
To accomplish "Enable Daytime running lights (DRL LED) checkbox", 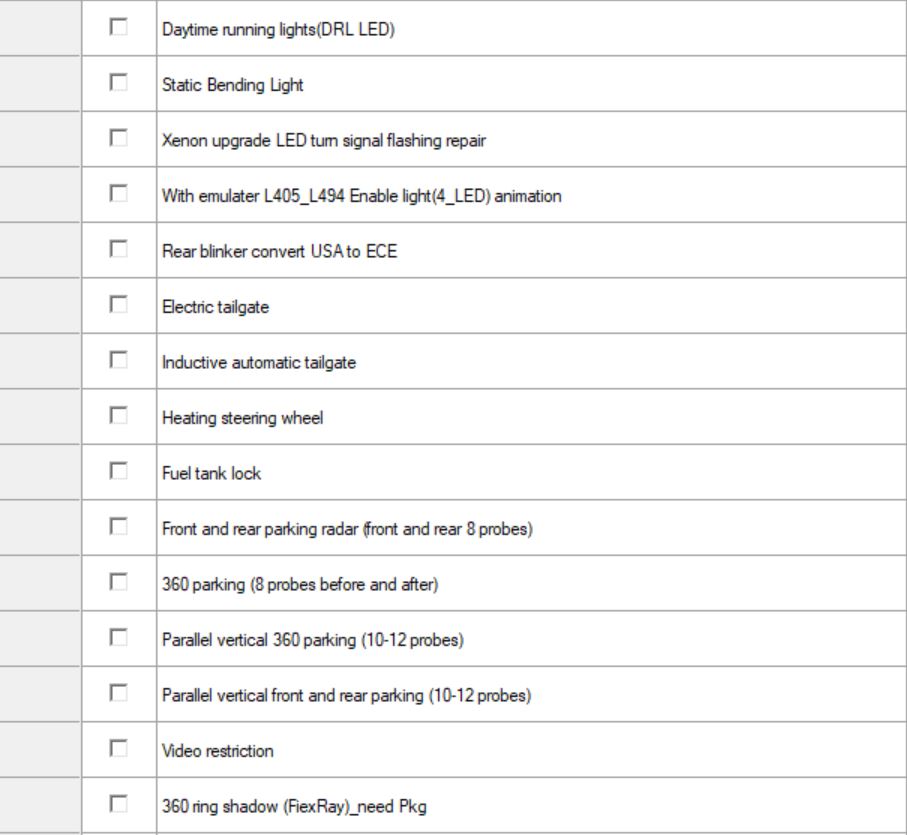I will [x=119, y=29].
